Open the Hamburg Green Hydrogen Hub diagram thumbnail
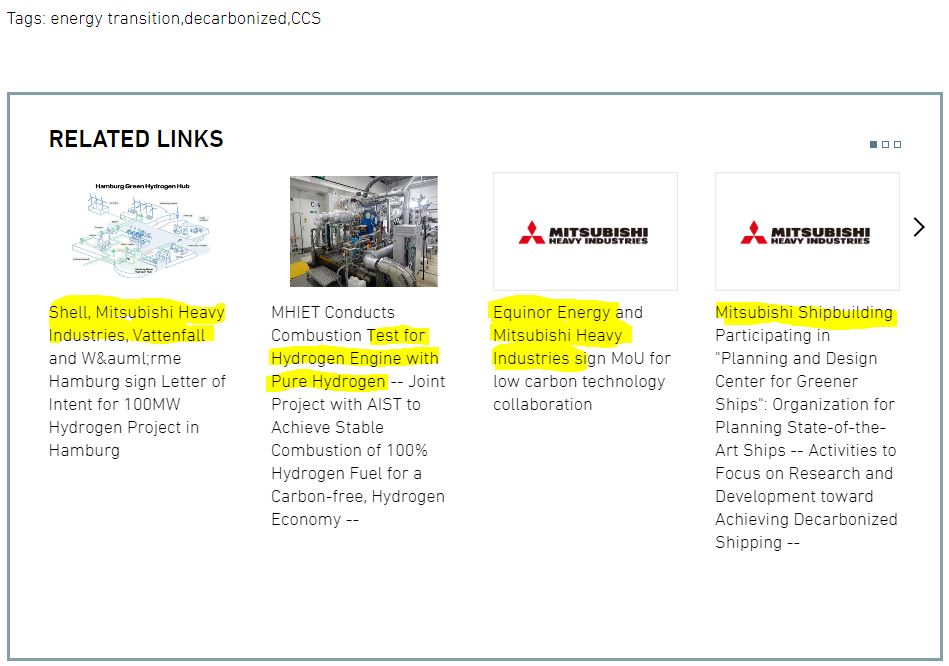 (x=142, y=231)
